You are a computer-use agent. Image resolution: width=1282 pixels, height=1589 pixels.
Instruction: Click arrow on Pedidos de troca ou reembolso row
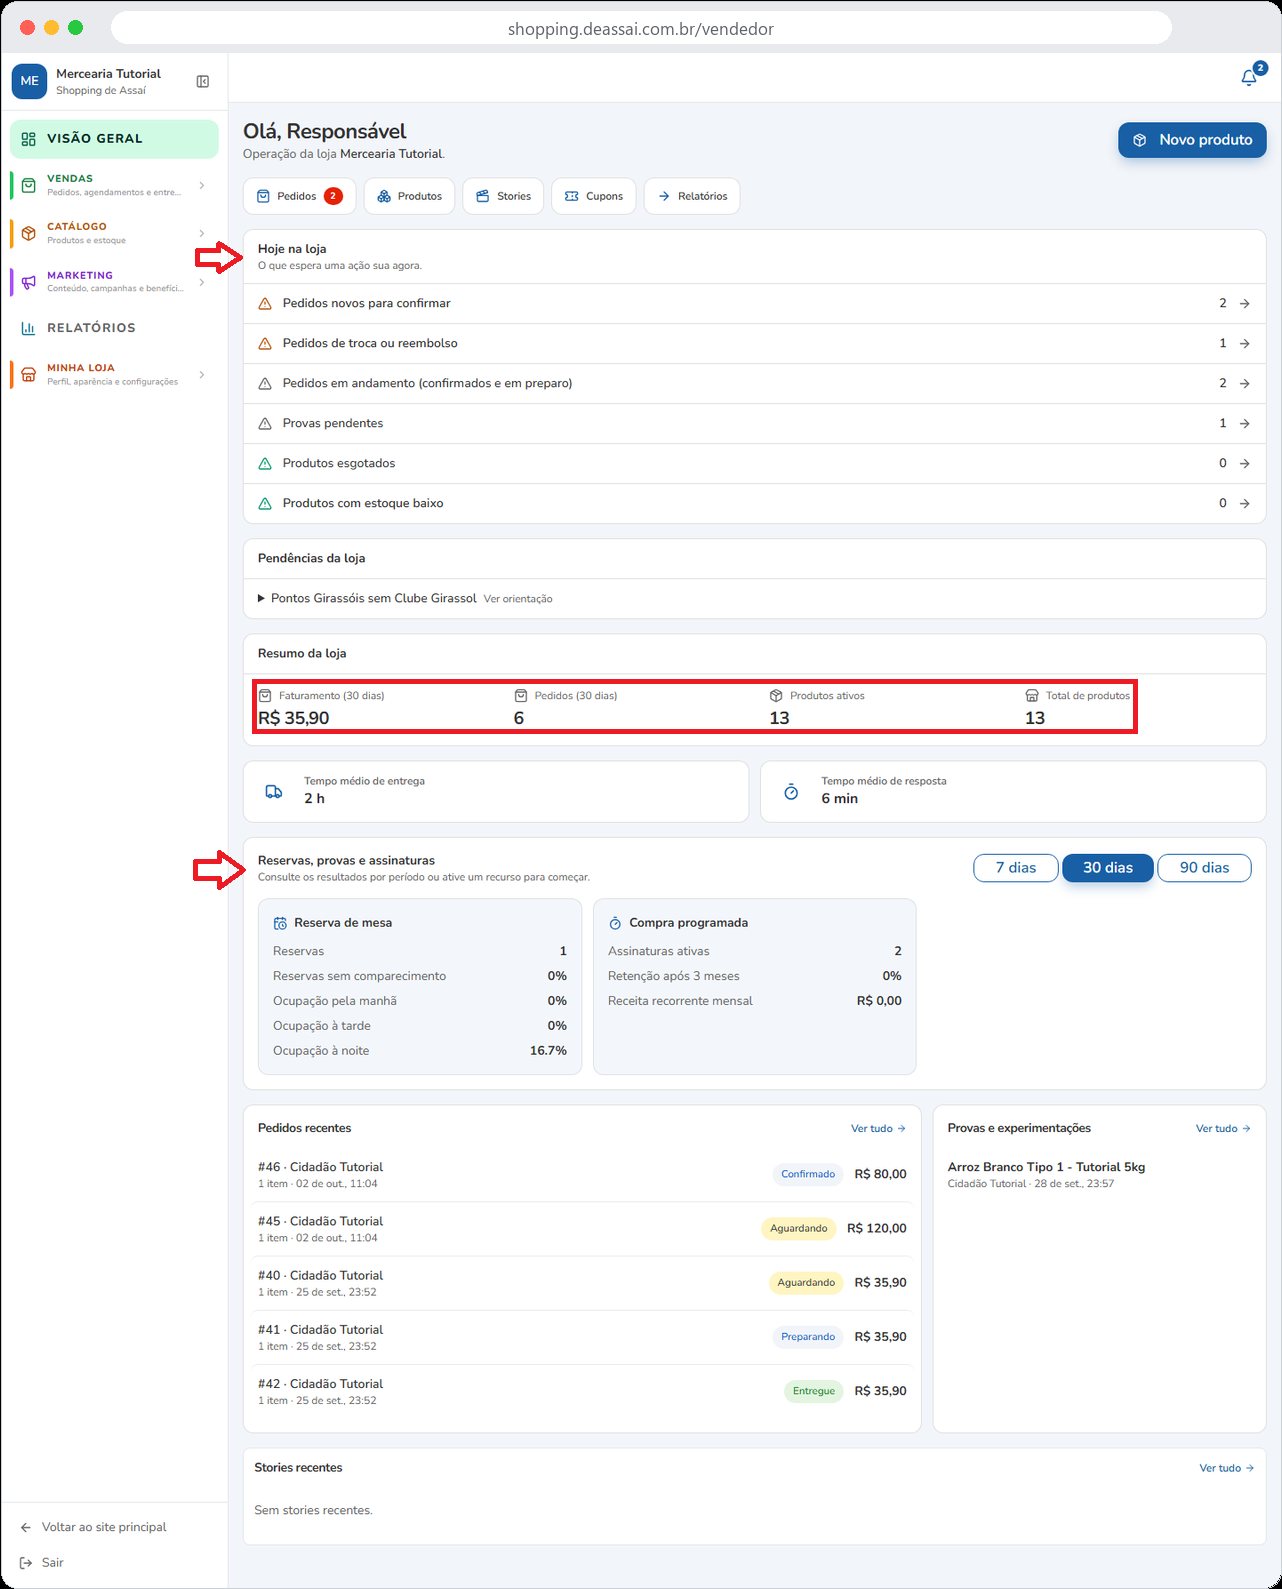pos(1245,344)
